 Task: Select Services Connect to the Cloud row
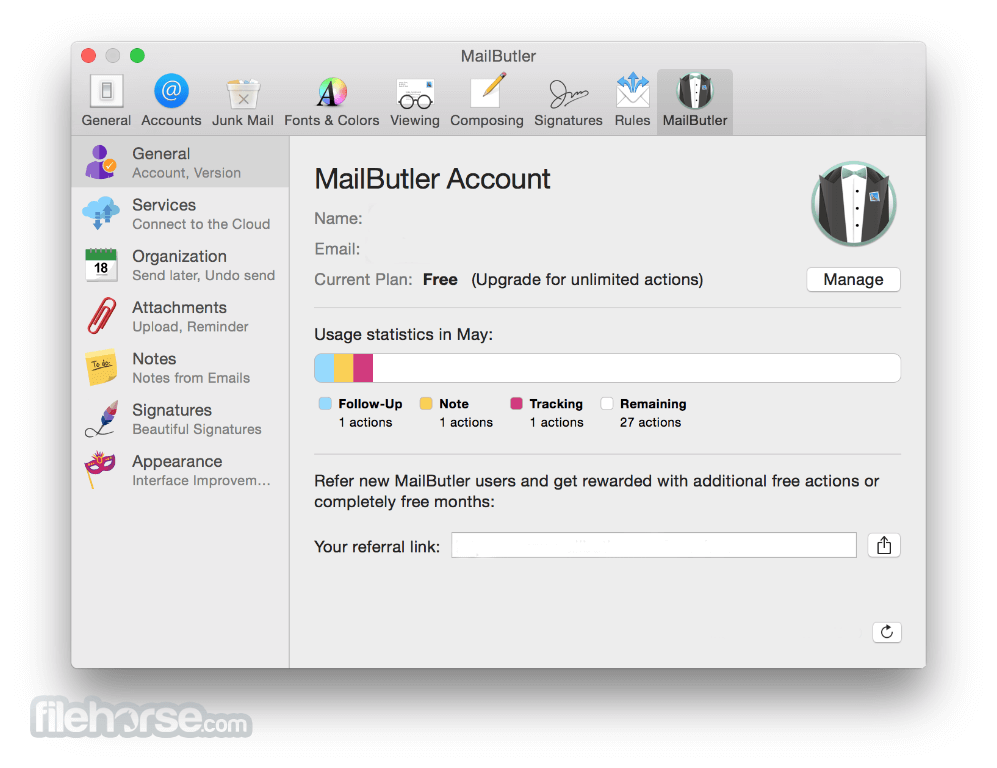point(181,214)
